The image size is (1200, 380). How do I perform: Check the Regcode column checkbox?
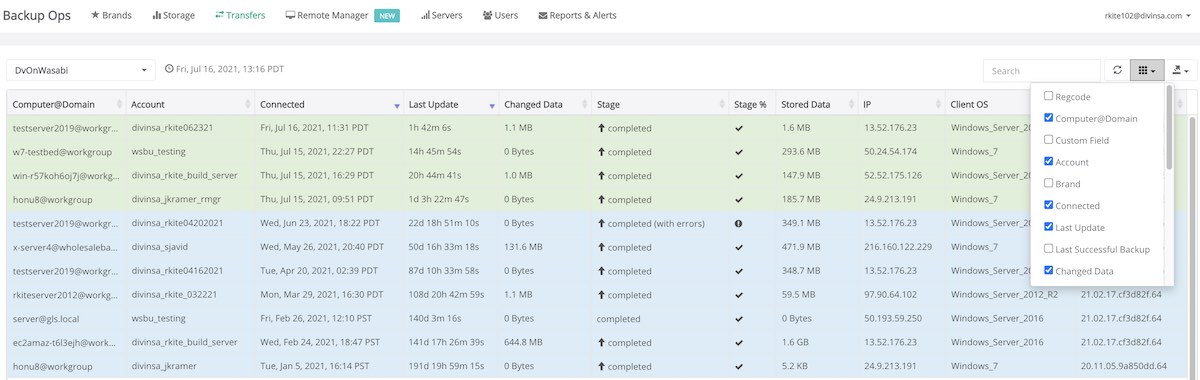pos(1048,96)
